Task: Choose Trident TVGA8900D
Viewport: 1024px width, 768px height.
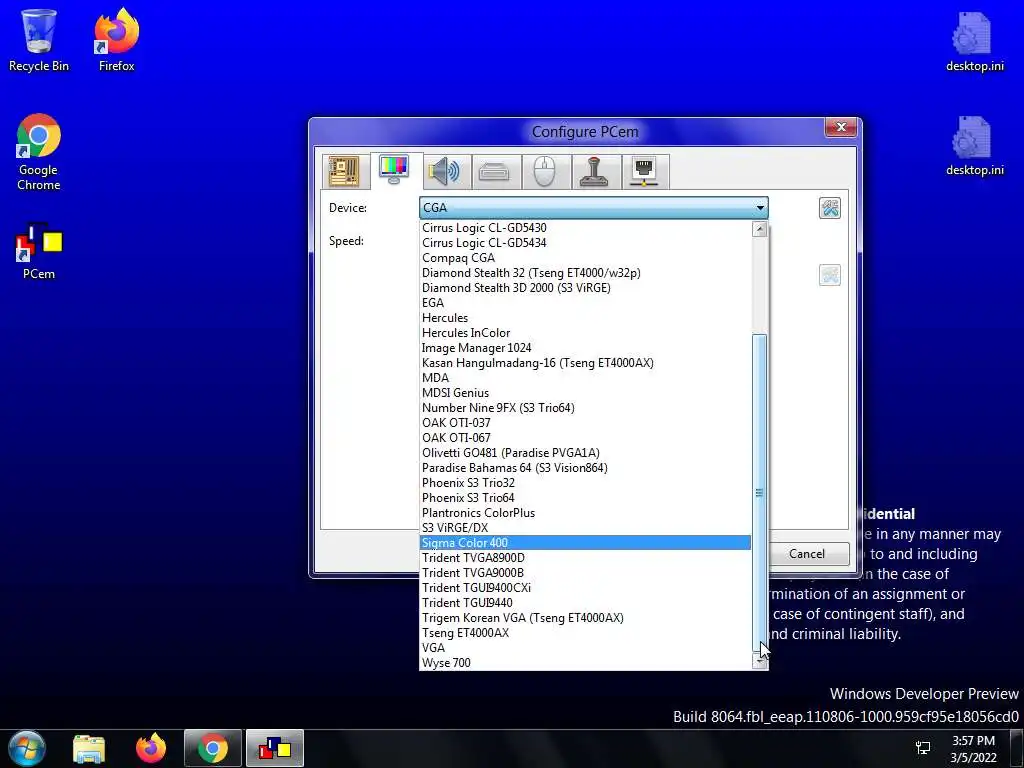Action: (x=585, y=558)
